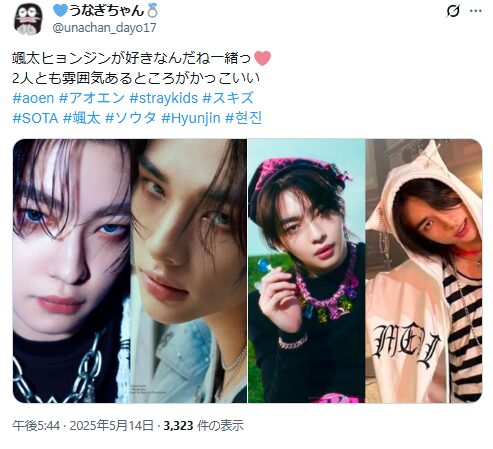View the blue-eyed close-up photo
This screenshot has height=449, width=493.
(71, 271)
